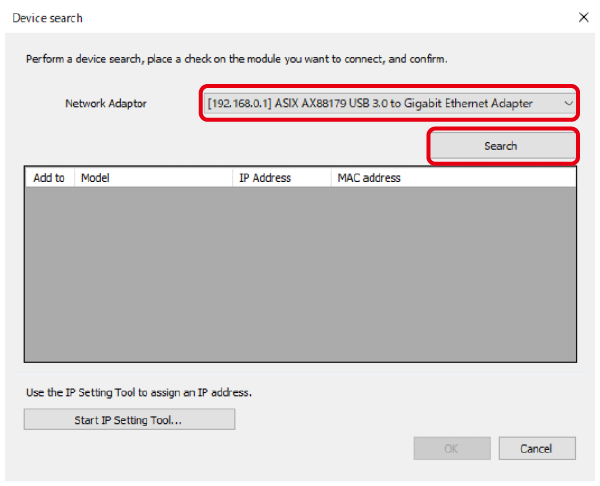This screenshot has width=600, height=486.
Task: Click the "Perform a device search" instruction text
Action: pos(236,59)
